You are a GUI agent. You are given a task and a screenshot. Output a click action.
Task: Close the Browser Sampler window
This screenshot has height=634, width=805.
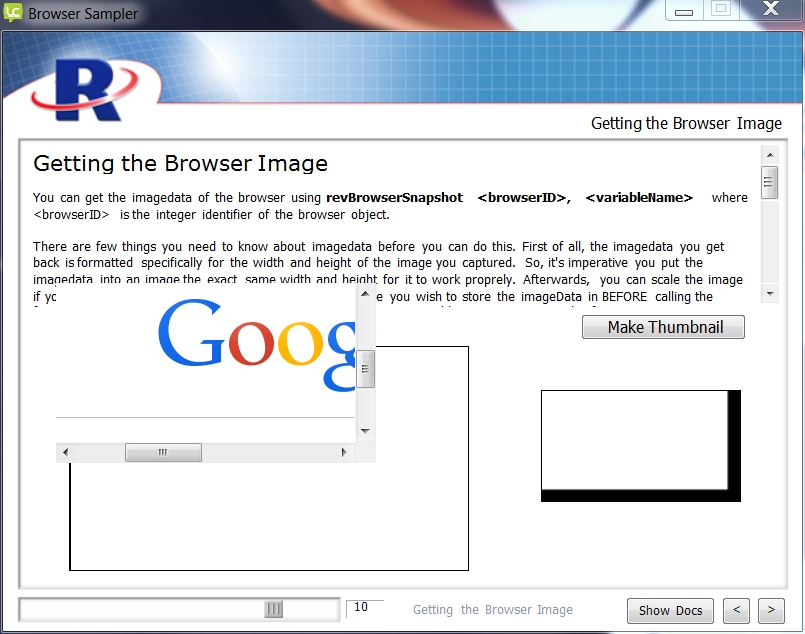point(771,9)
